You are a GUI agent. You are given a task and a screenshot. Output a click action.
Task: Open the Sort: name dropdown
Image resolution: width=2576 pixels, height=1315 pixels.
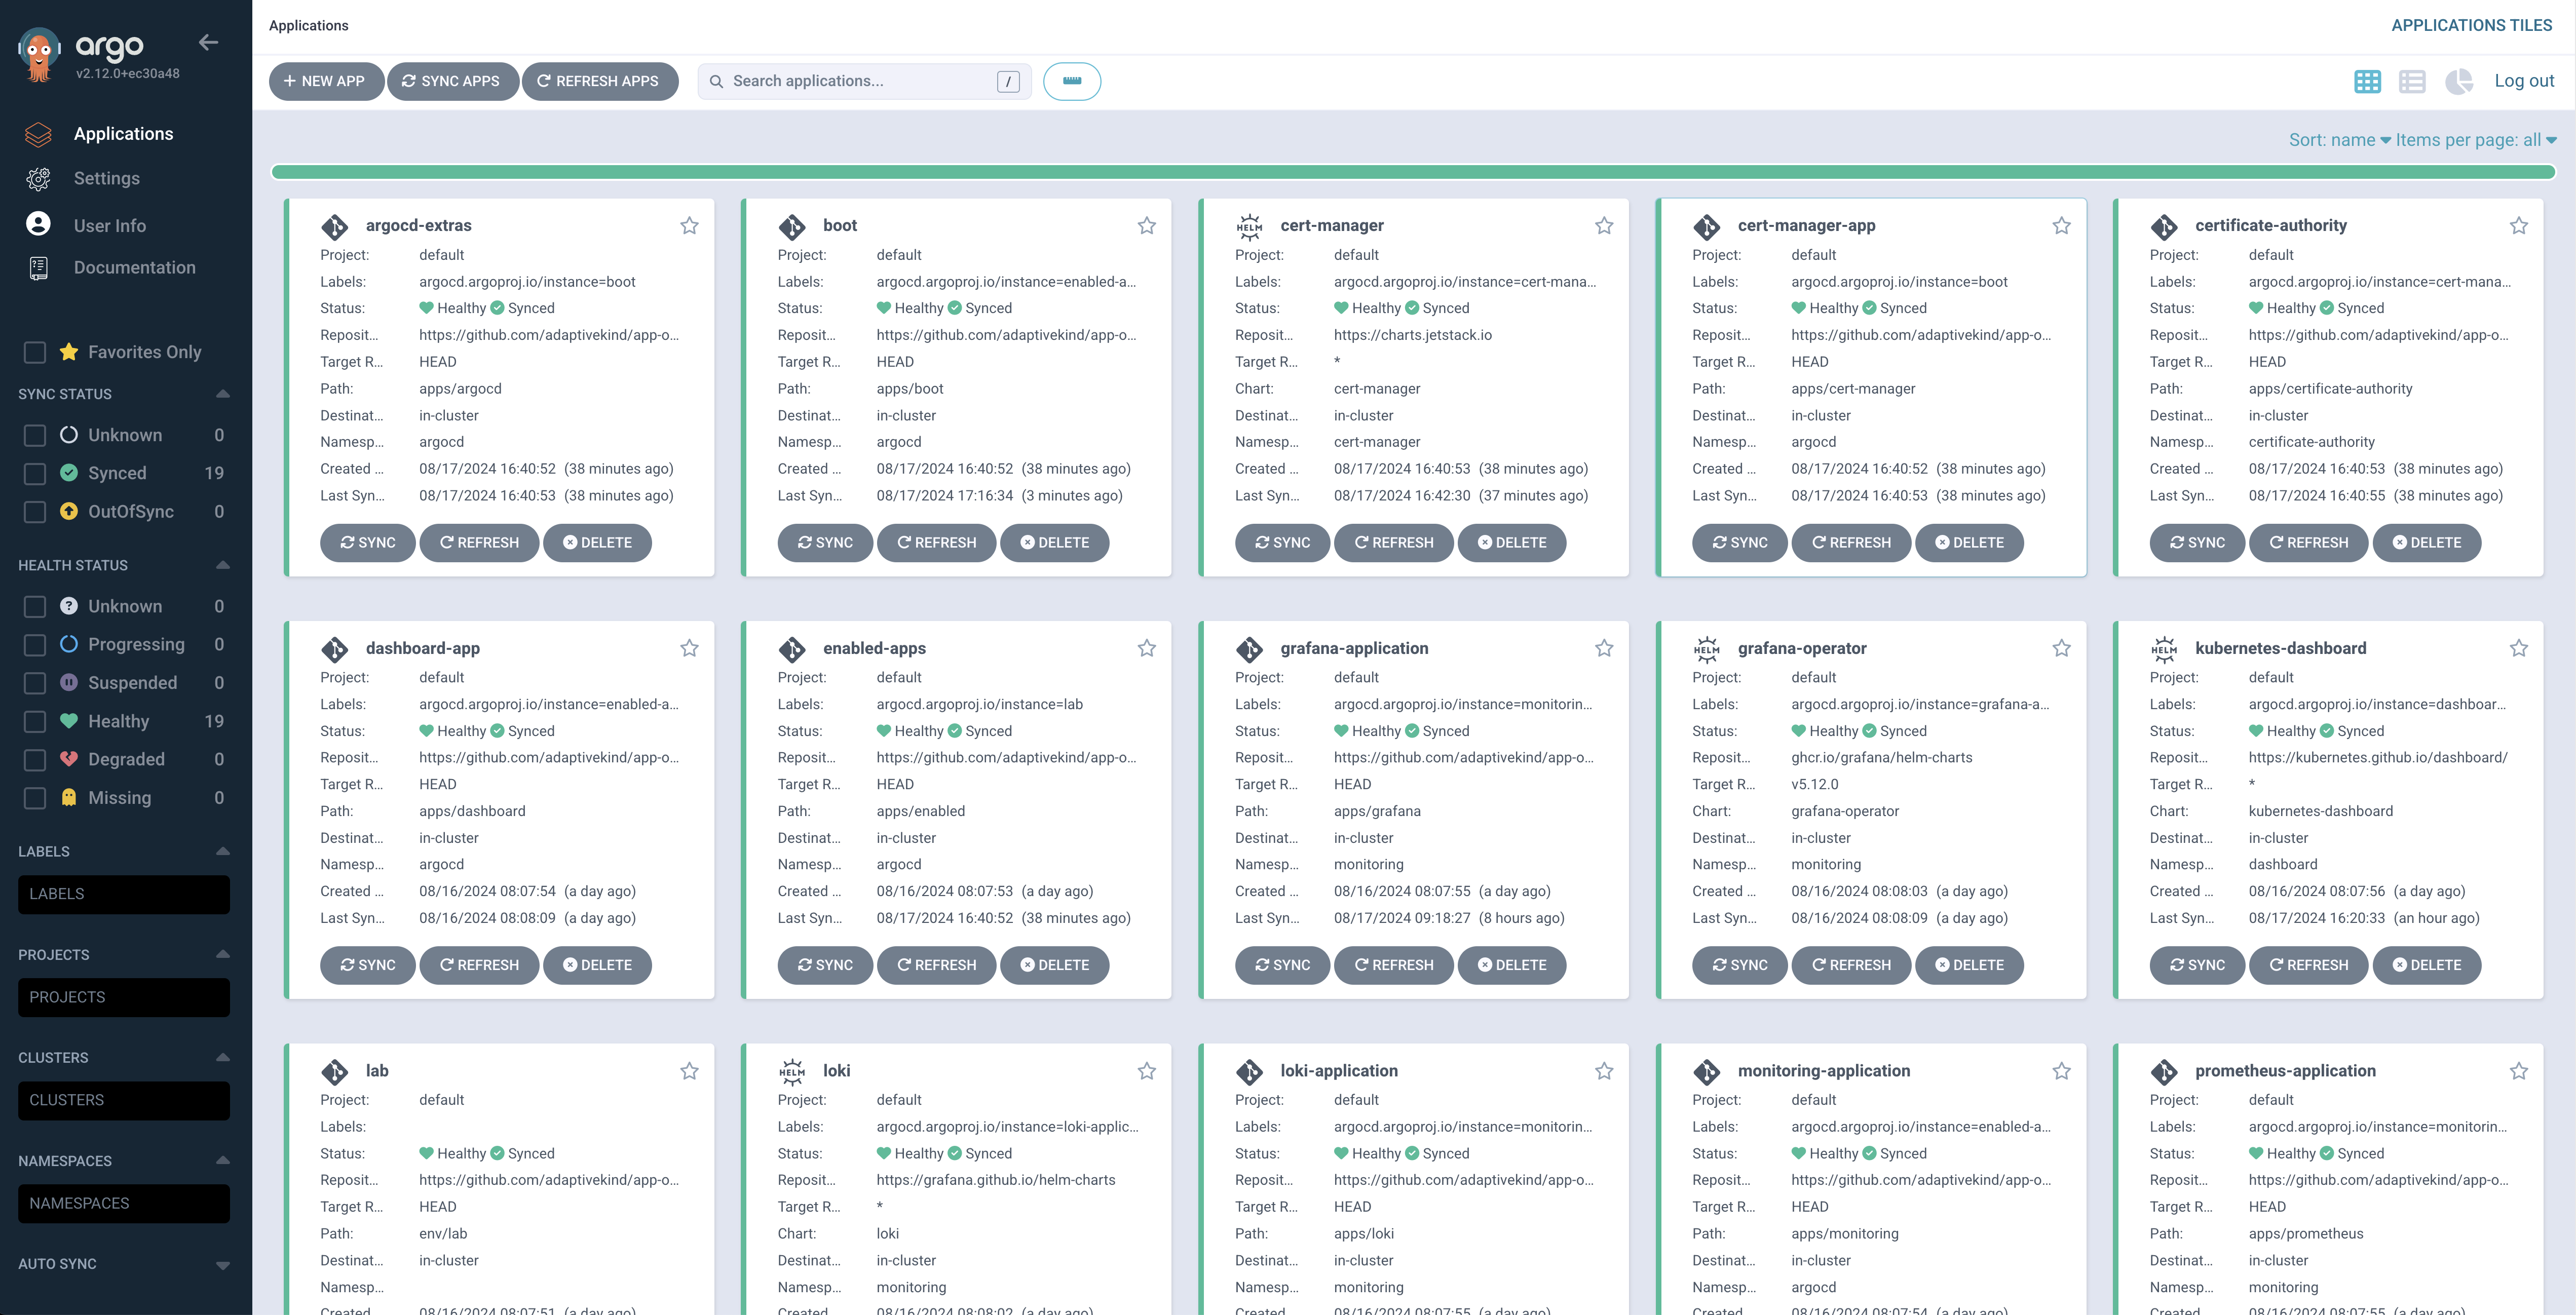click(x=2339, y=140)
